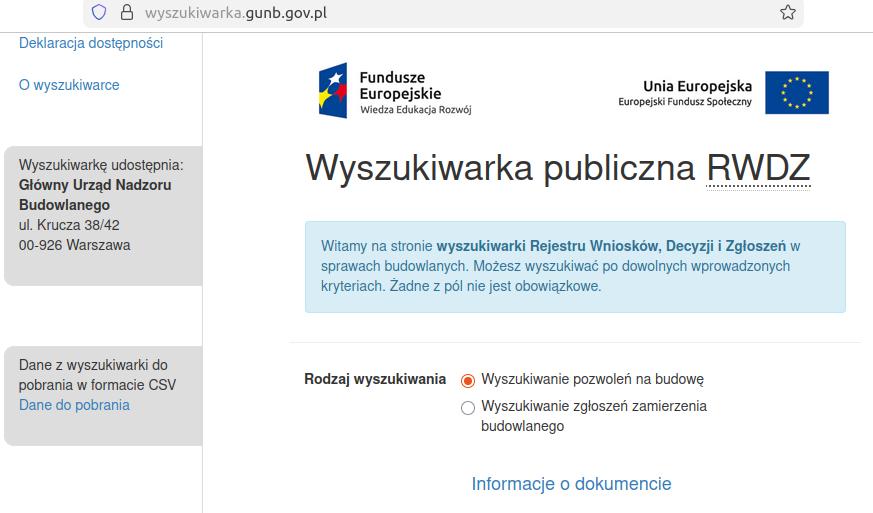The height and width of the screenshot is (513, 873).
Task: Click the Główny Urząd Nadzoru Budowlanego text
Action: click(x=95, y=195)
